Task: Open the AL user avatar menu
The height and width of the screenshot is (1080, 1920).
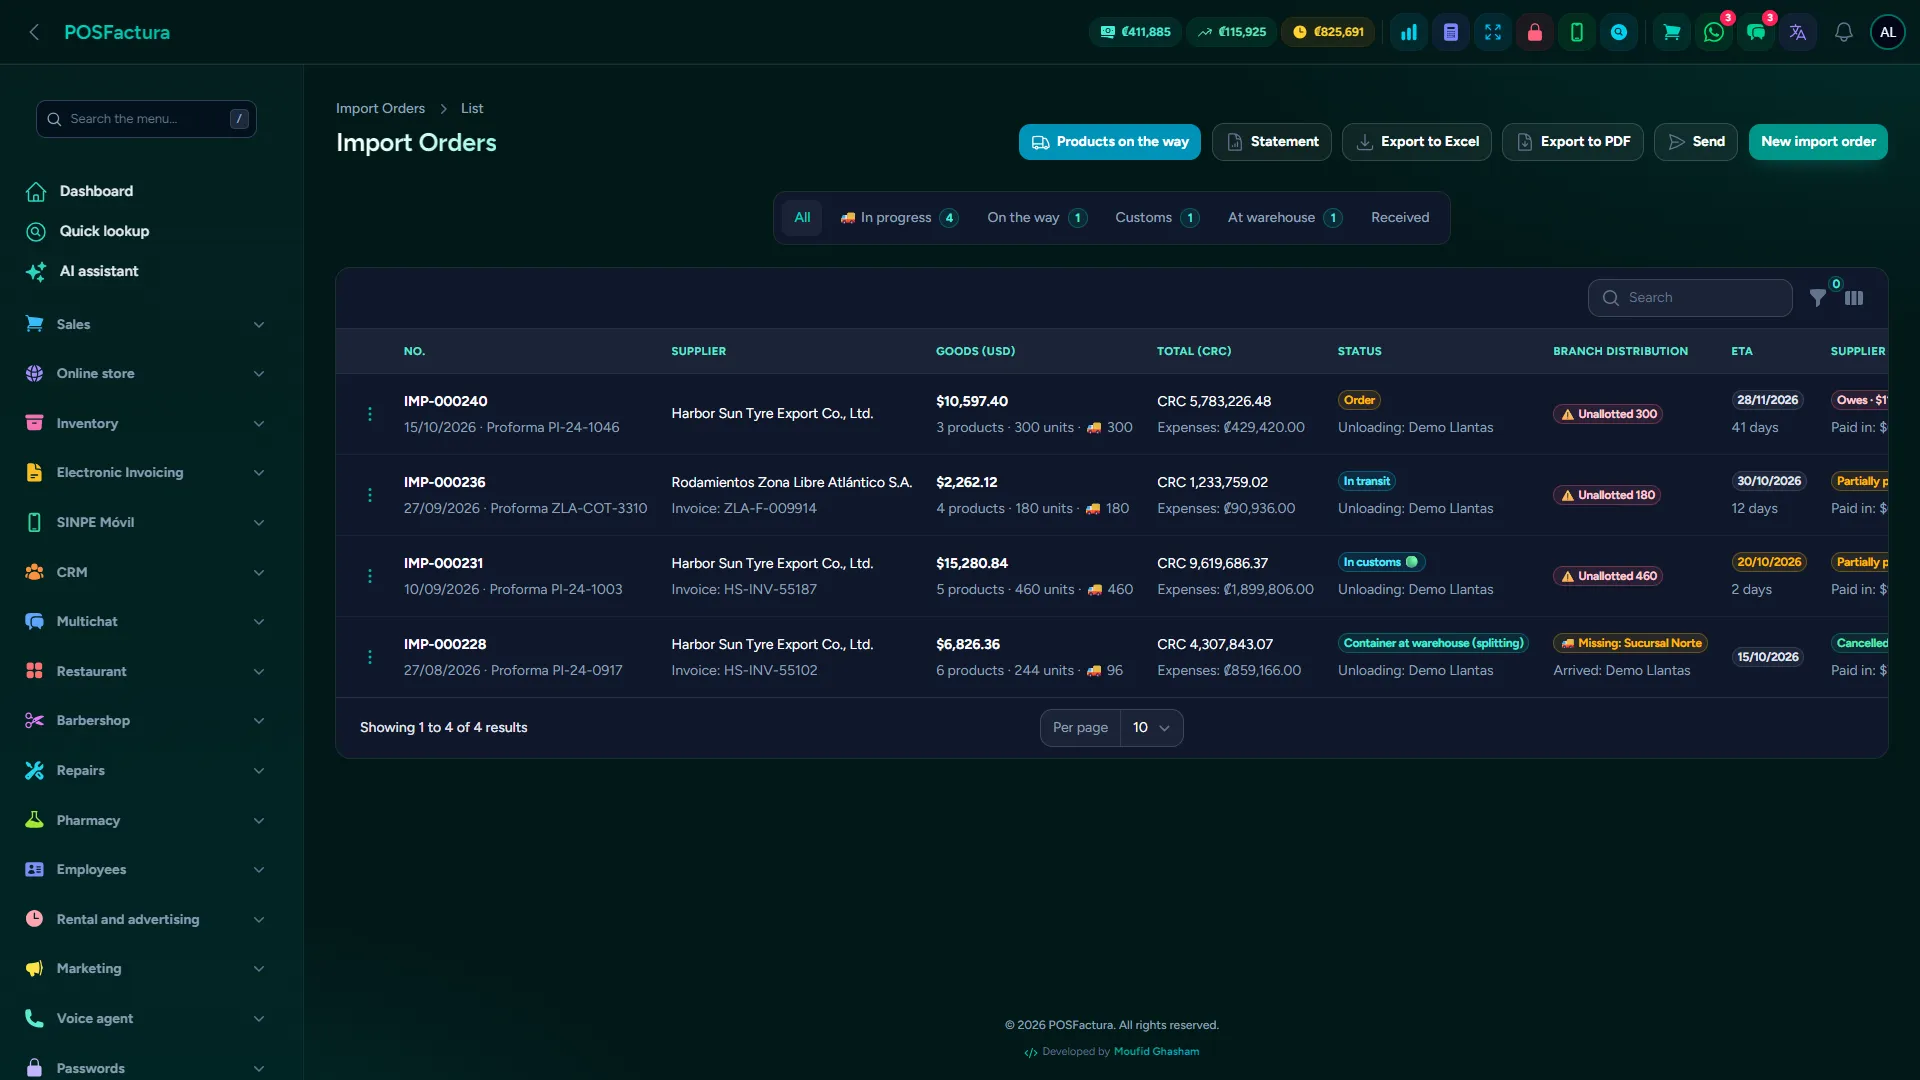Action: point(1888,32)
